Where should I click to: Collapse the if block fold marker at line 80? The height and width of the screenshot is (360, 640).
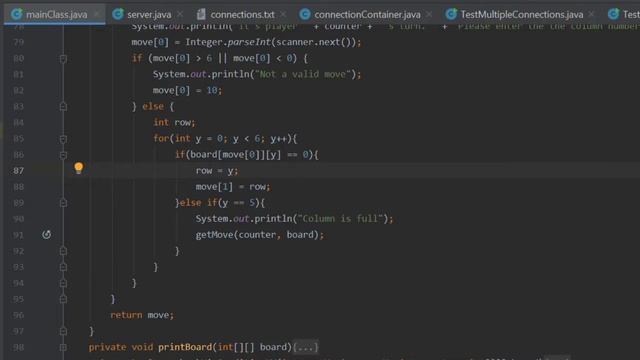(63, 59)
